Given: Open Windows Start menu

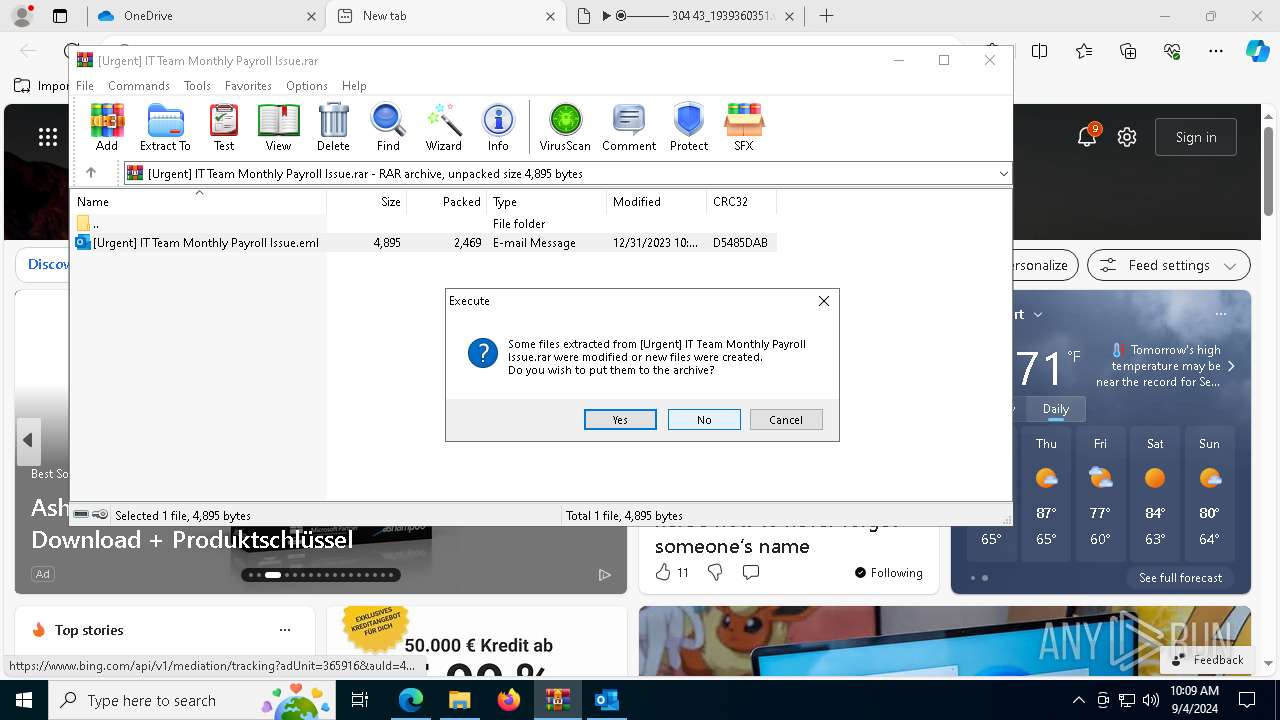Looking at the screenshot, I should point(24,700).
